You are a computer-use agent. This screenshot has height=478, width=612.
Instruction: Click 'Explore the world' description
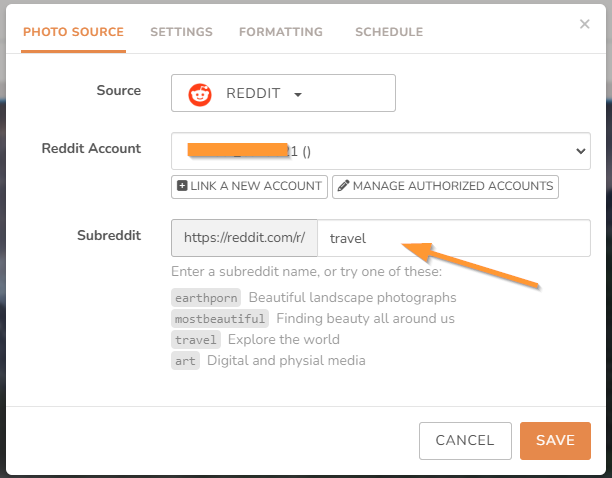[x=284, y=339]
